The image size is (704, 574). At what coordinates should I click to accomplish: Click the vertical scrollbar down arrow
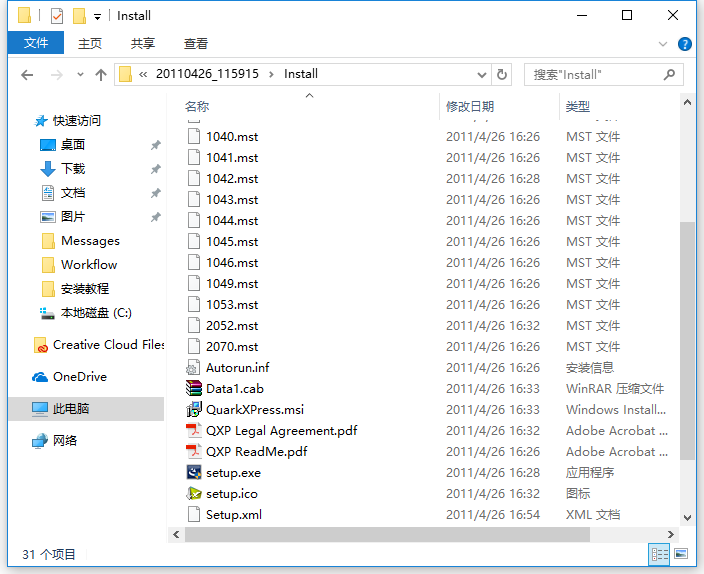687,517
